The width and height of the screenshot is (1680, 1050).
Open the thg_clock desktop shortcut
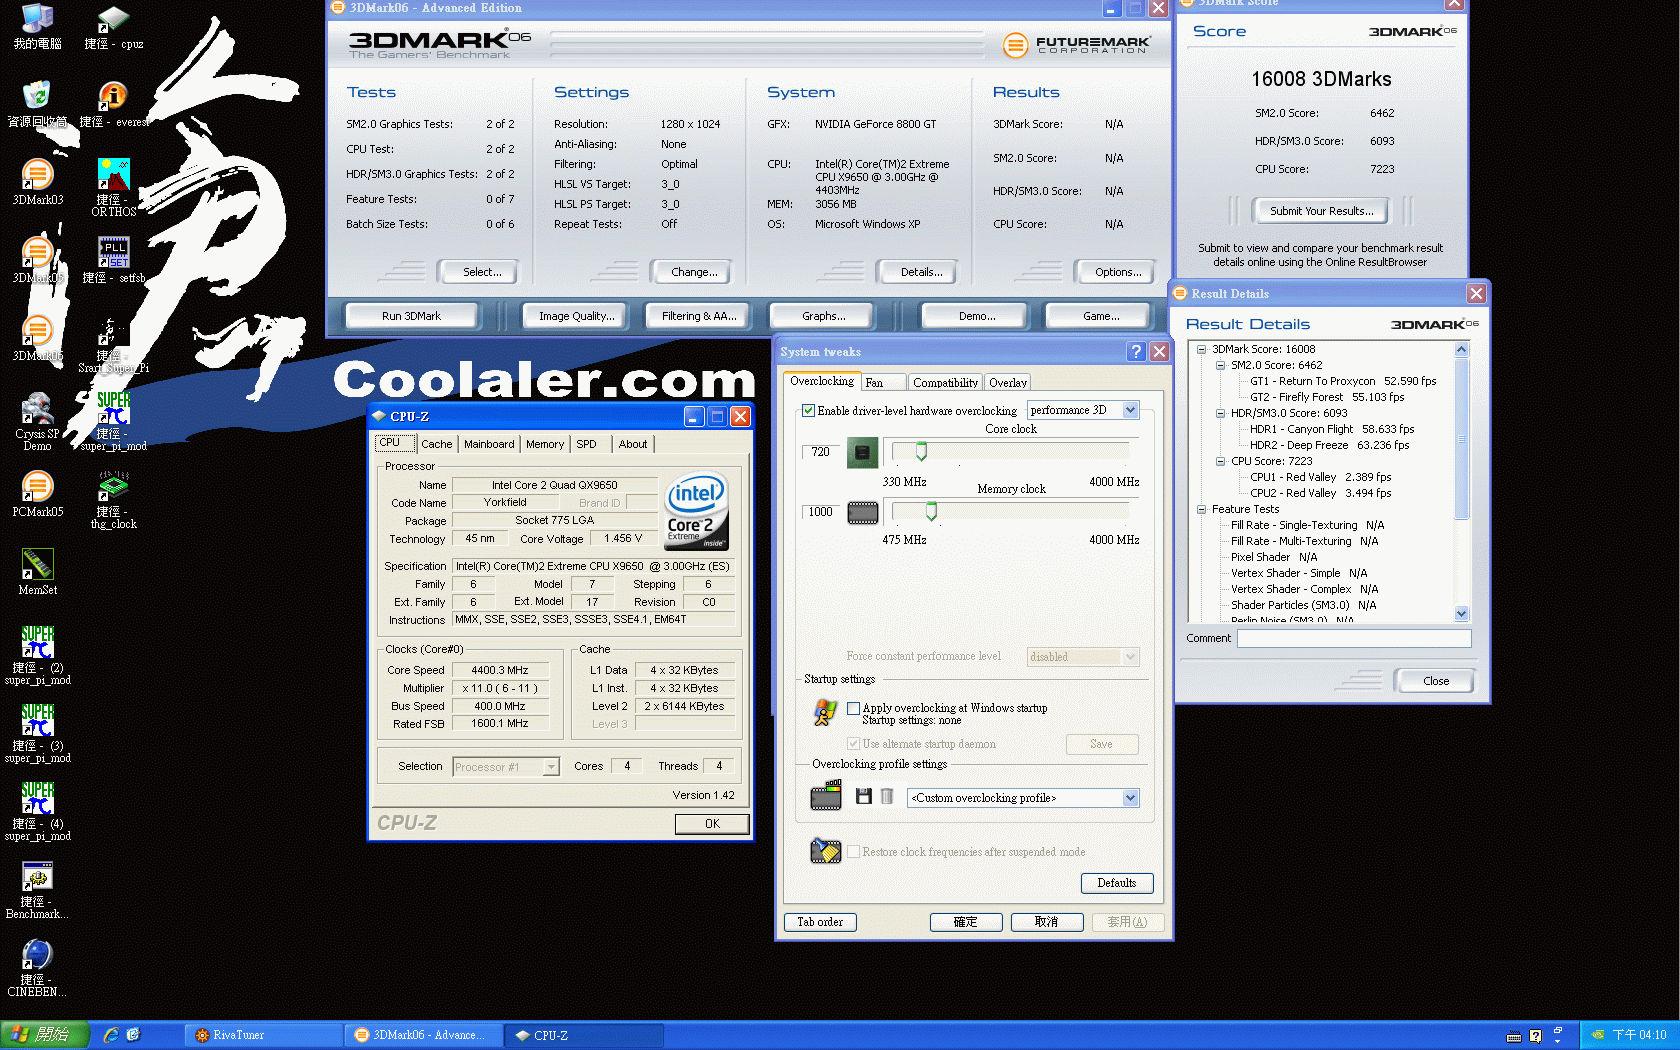113,500
